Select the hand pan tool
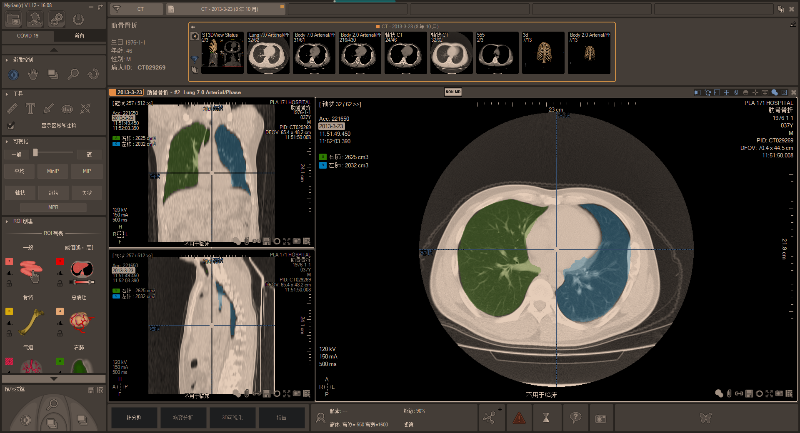Viewport: 800px width, 433px height. click(32, 73)
